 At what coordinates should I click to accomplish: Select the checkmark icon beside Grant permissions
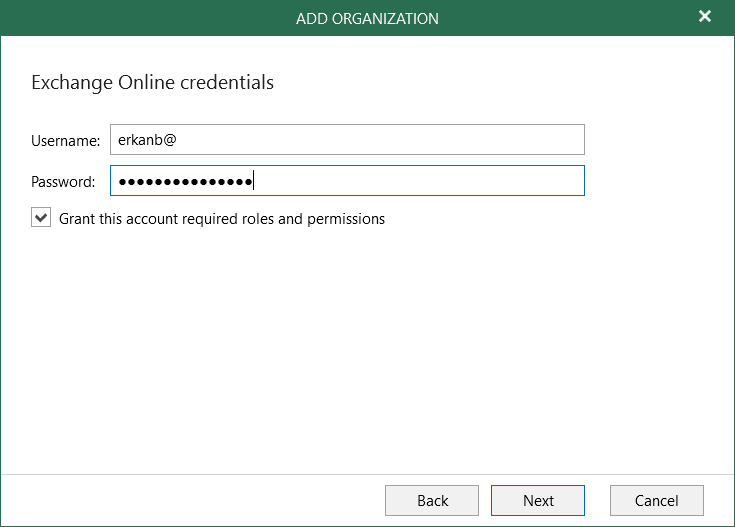41,217
